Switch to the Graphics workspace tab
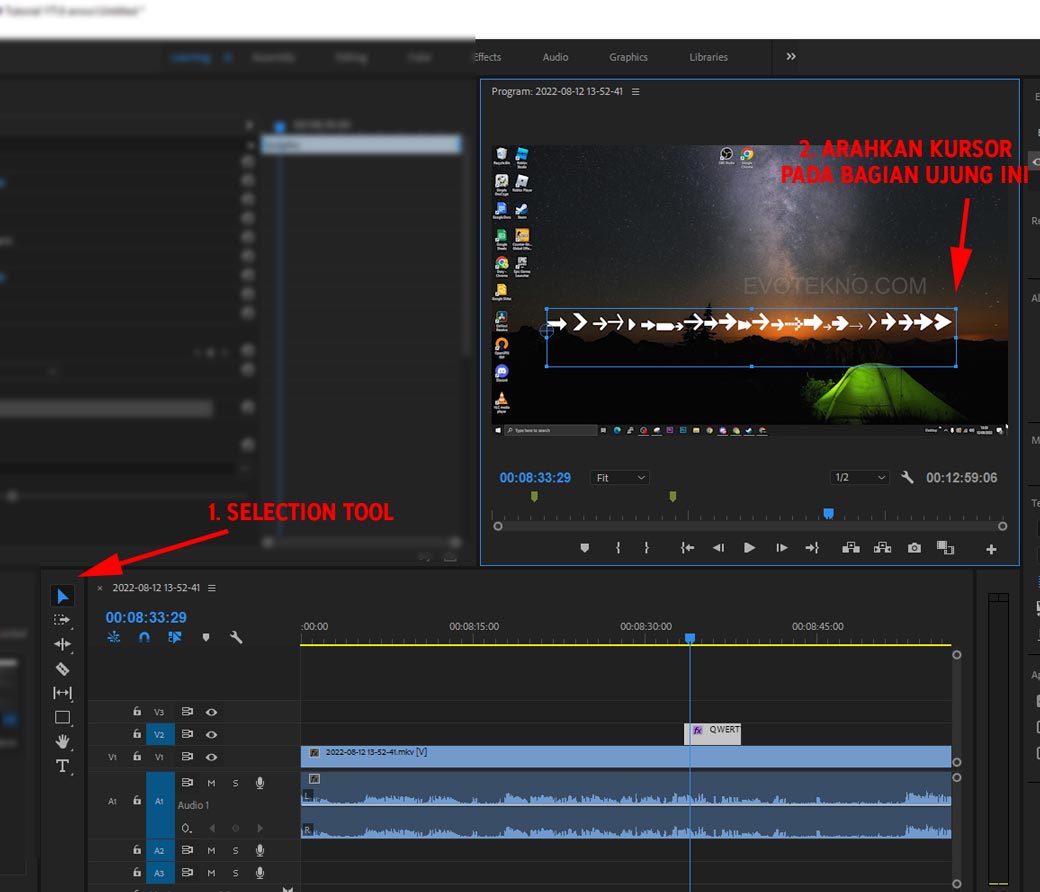 (628, 57)
